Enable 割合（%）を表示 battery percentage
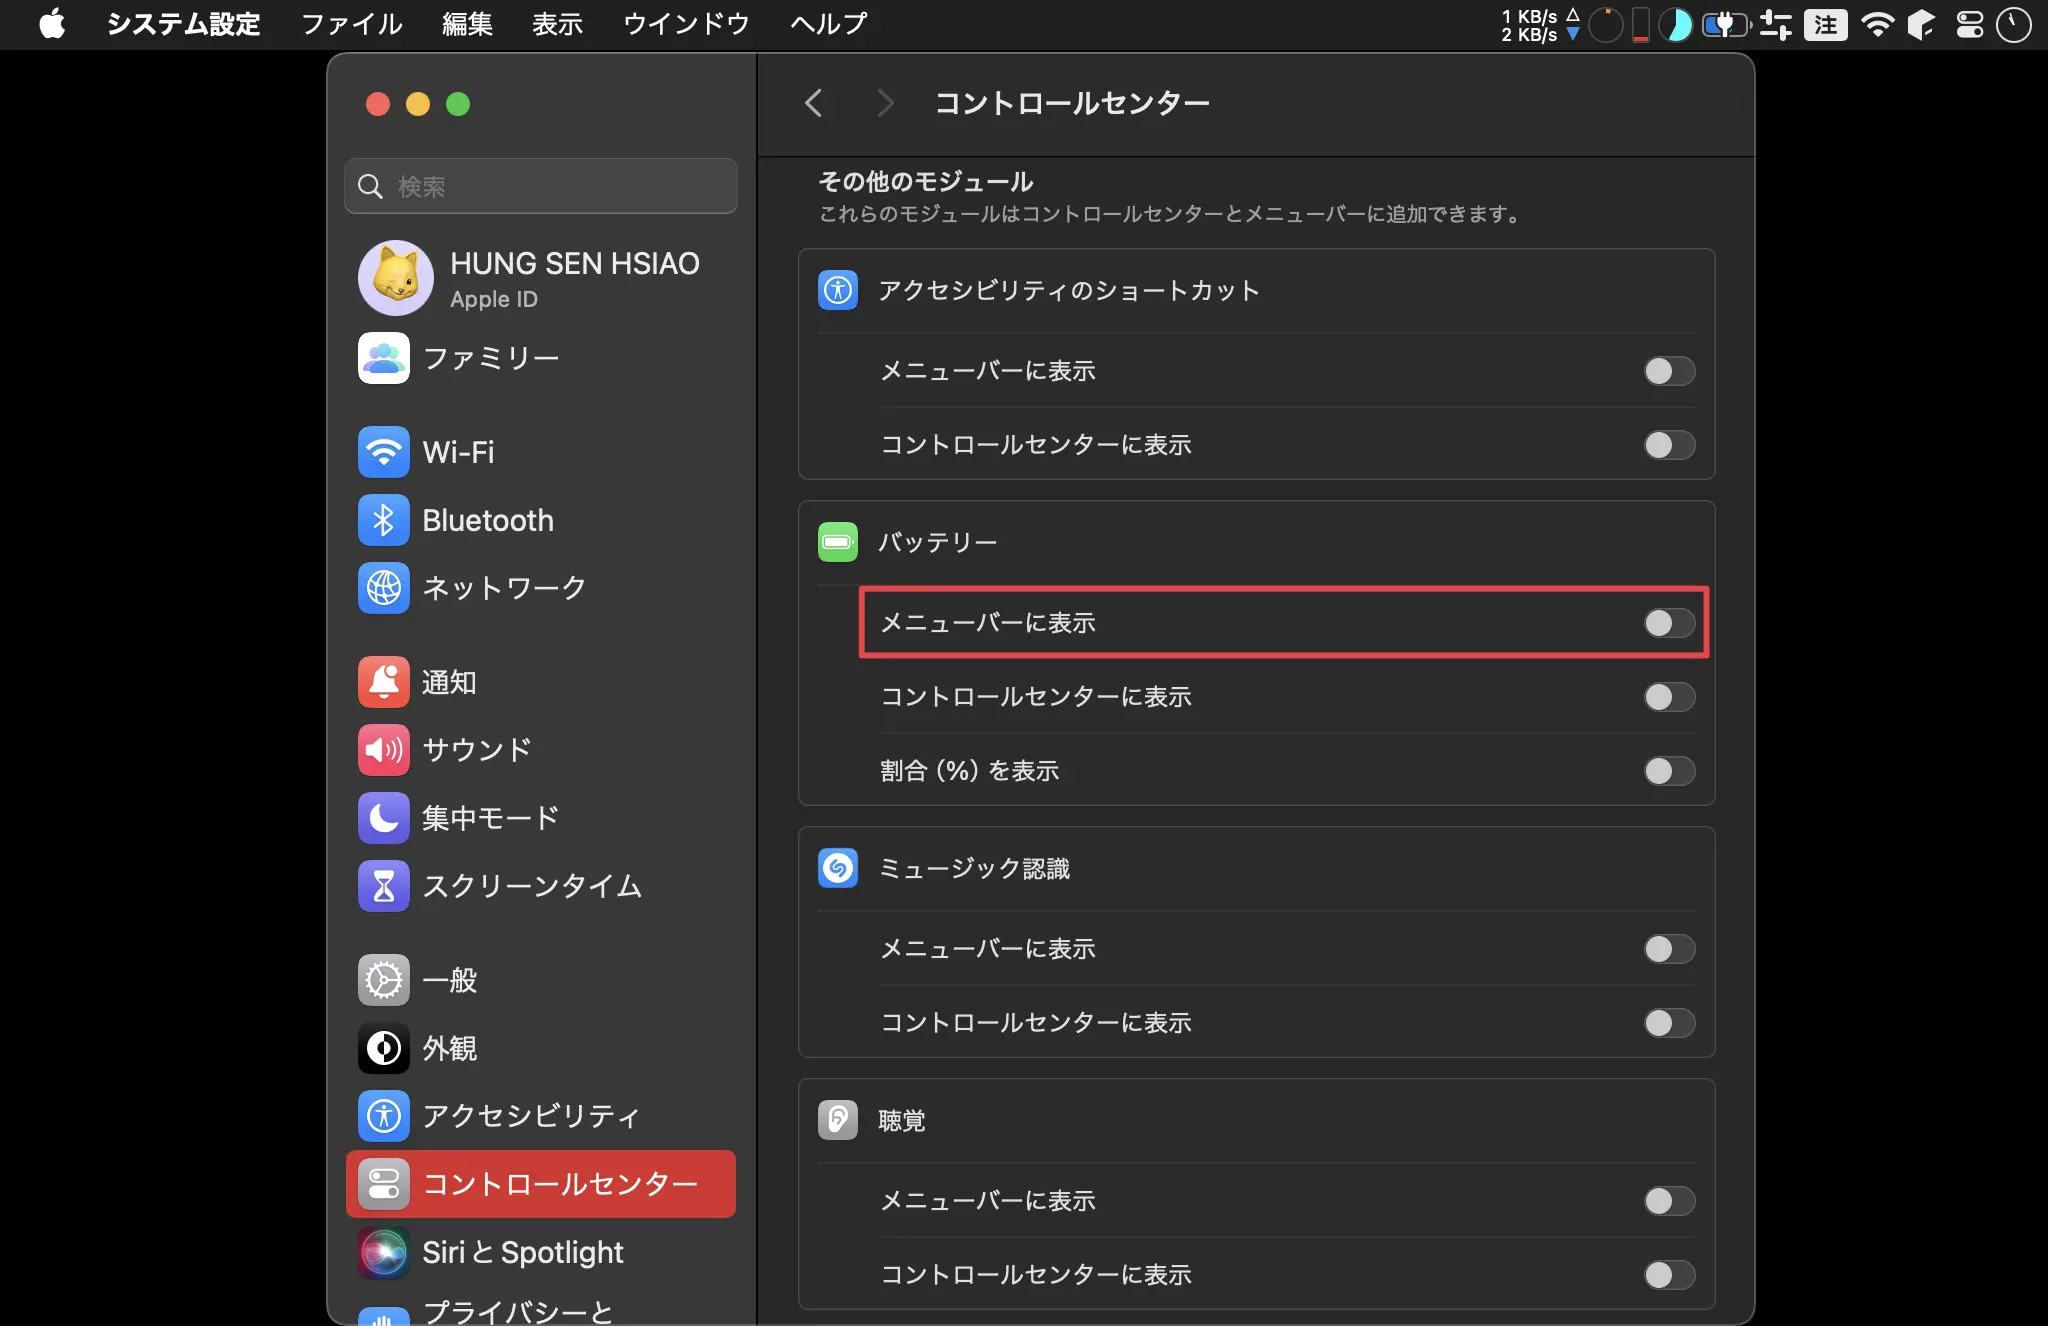 pyautogui.click(x=1667, y=769)
